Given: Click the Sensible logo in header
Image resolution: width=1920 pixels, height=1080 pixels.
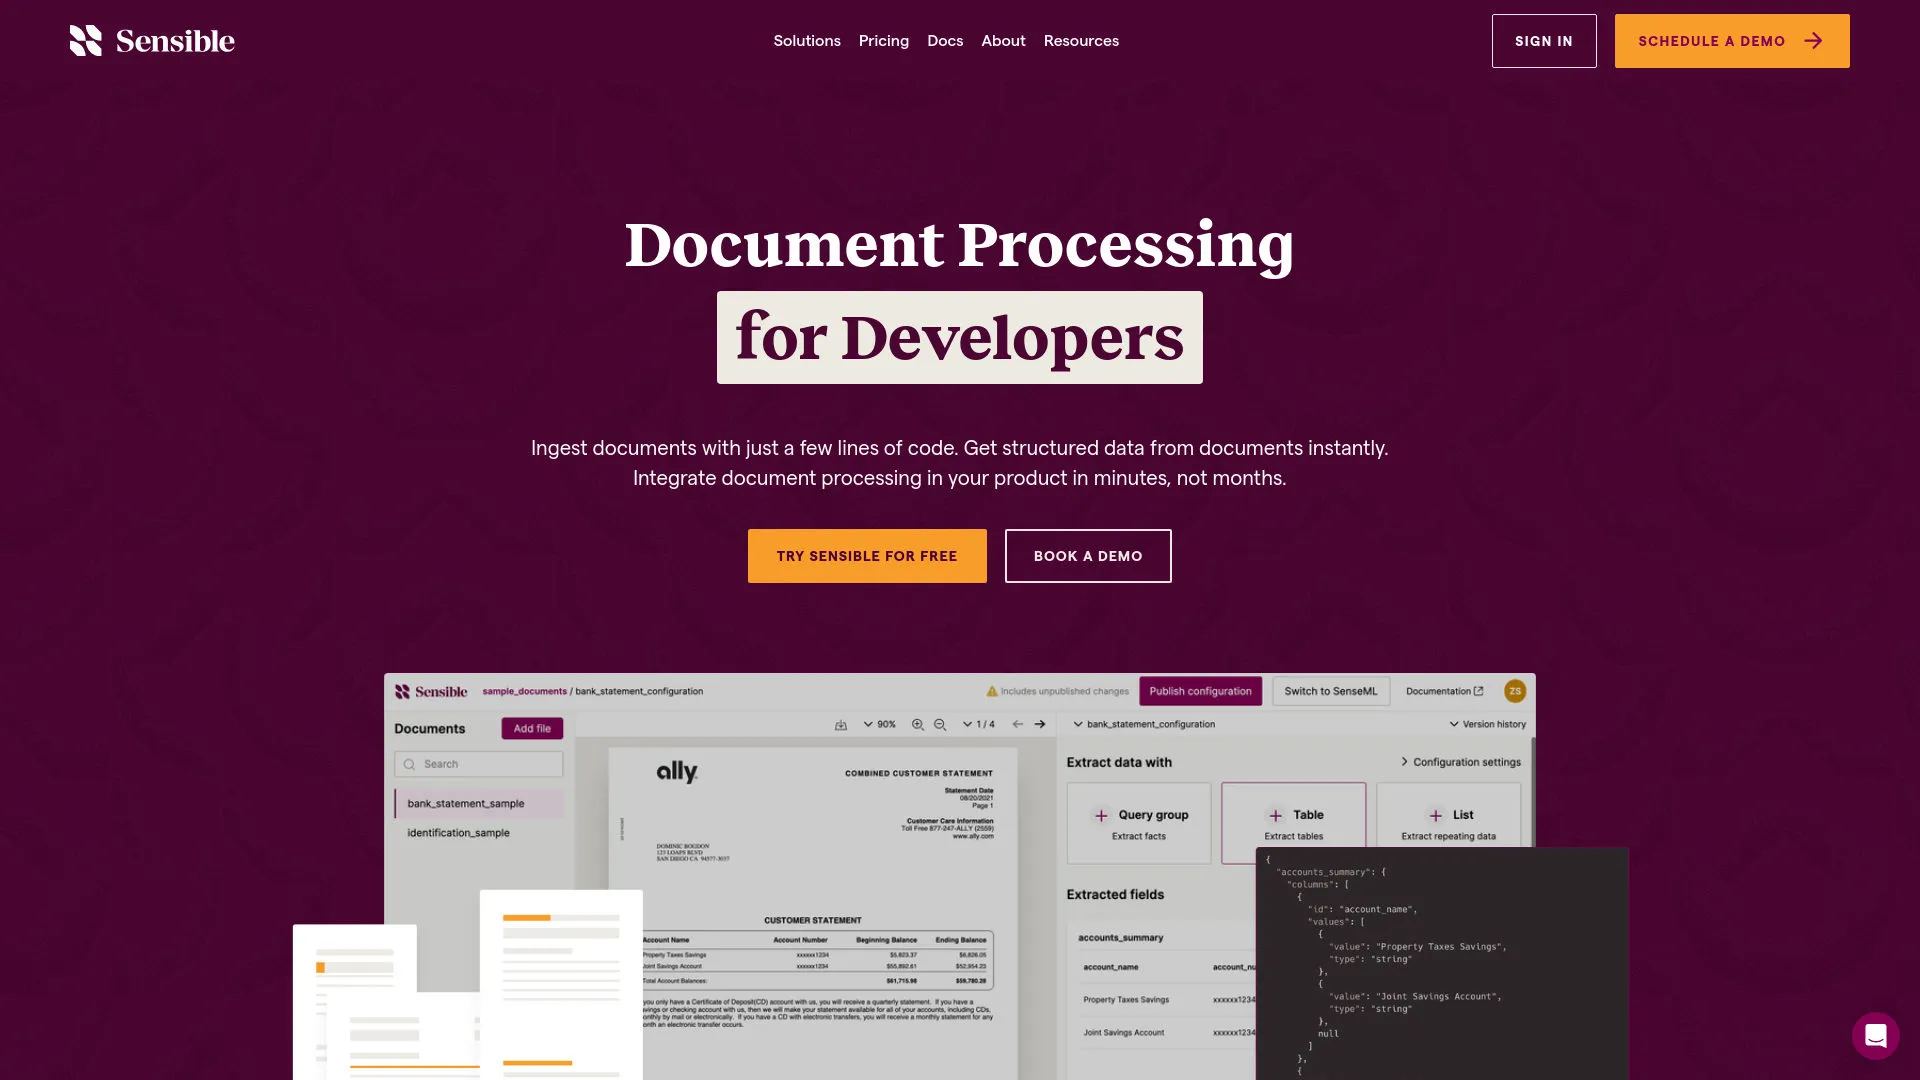Looking at the screenshot, I should (x=152, y=41).
